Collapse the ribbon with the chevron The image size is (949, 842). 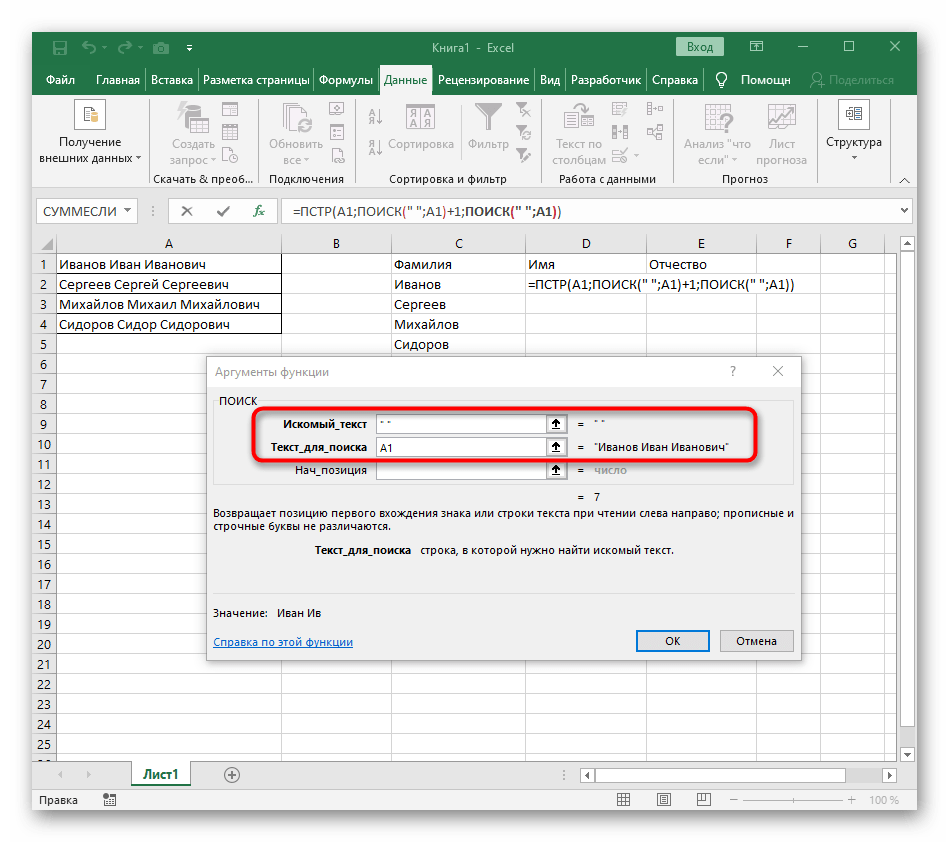[904, 180]
